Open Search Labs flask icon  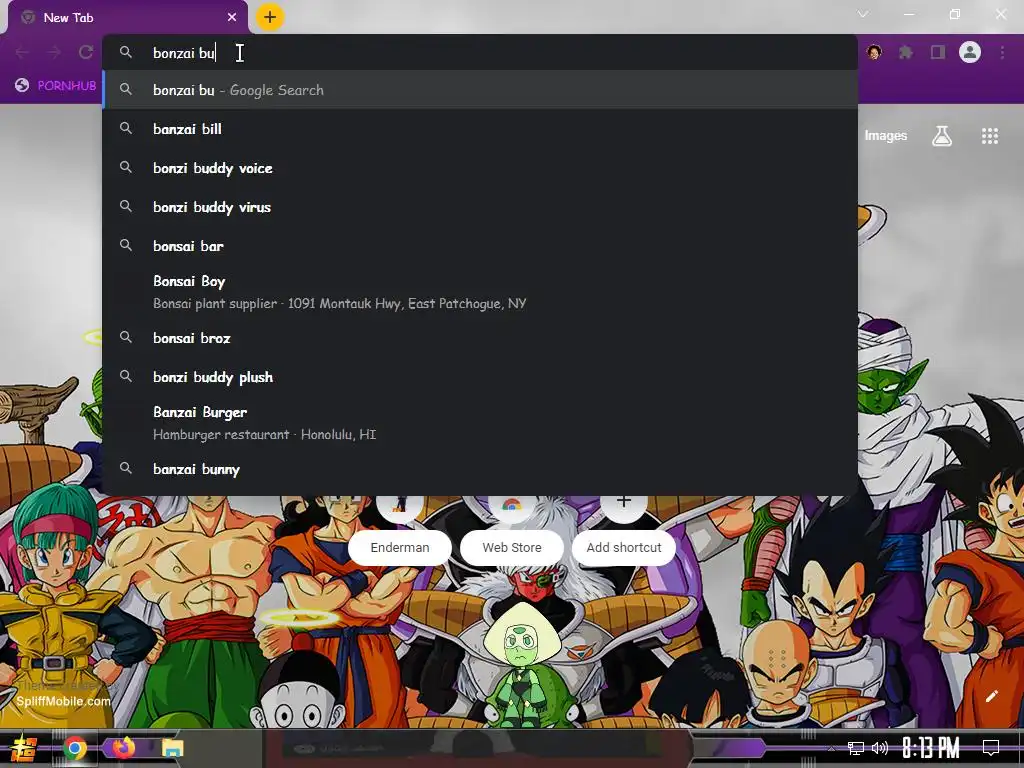[x=942, y=136]
